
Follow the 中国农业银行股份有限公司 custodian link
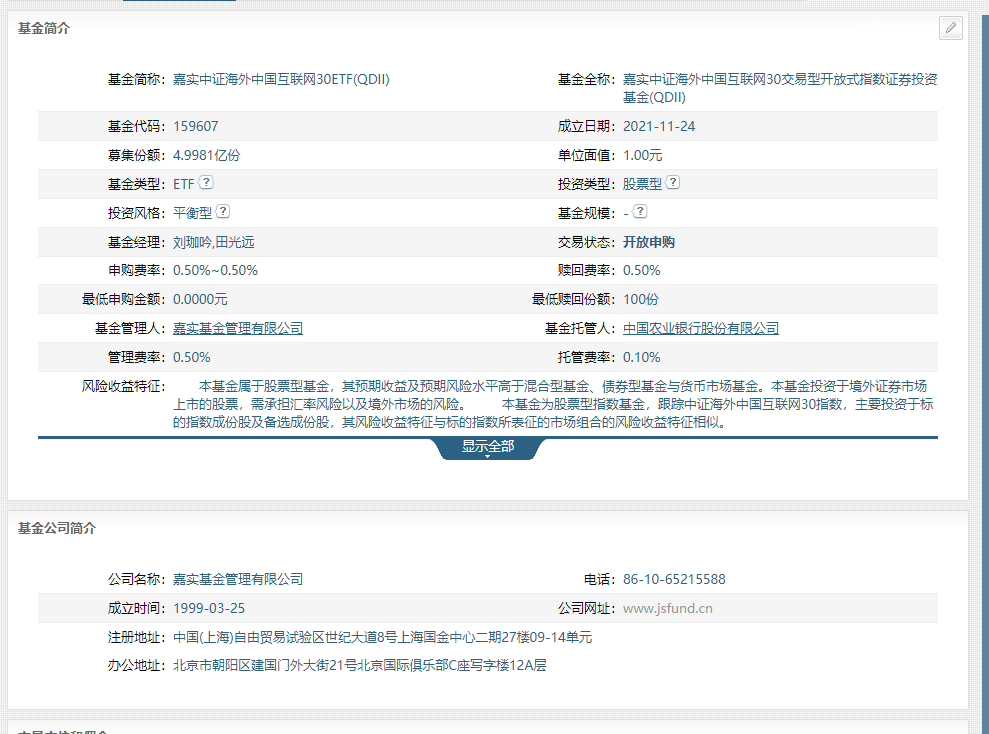pos(701,329)
